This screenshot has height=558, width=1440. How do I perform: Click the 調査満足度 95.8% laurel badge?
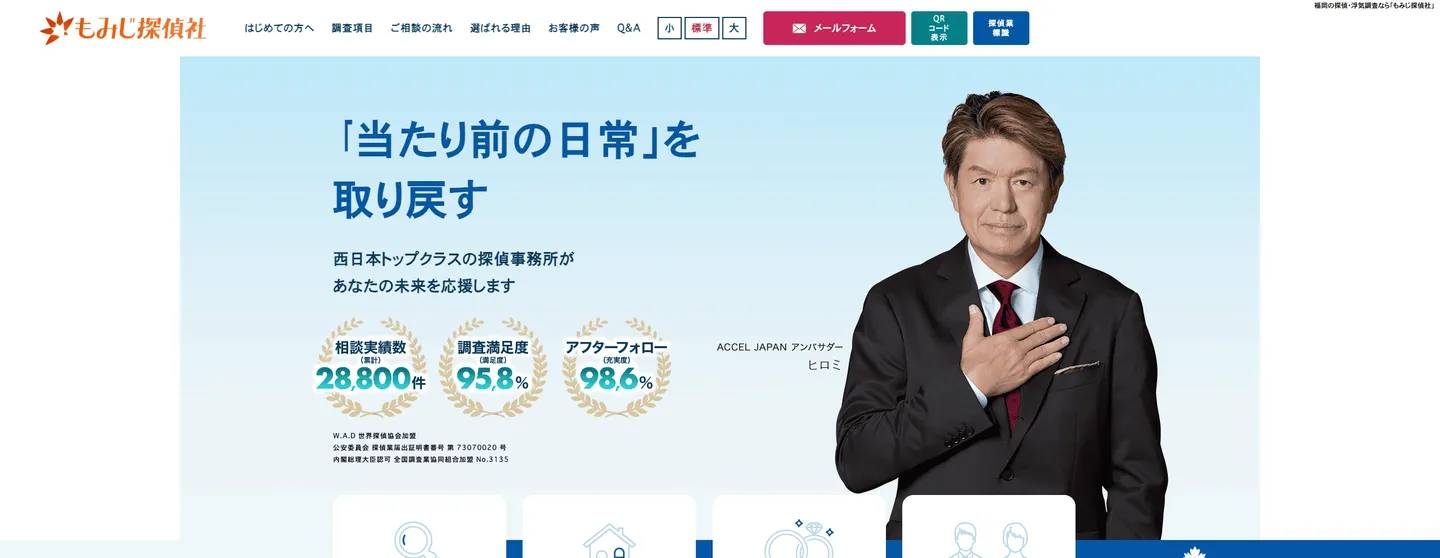coord(492,367)
